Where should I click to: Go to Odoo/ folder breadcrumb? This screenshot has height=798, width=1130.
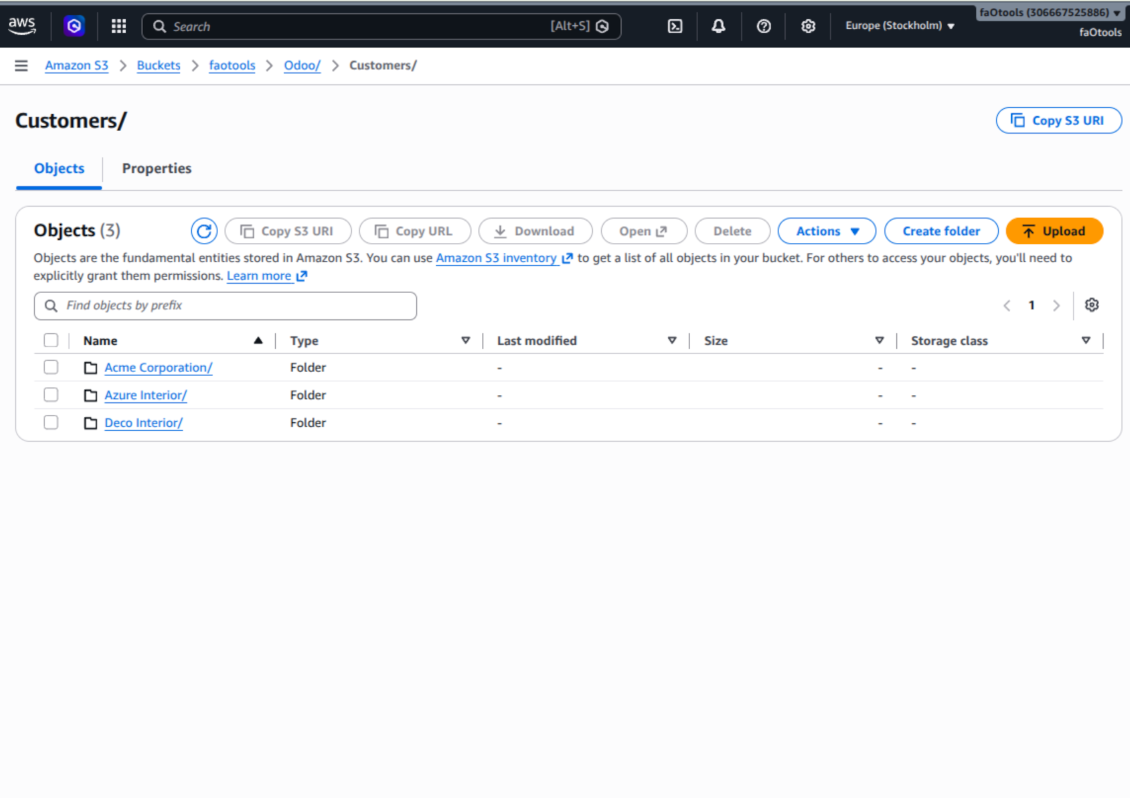click(x=302, y=66)
